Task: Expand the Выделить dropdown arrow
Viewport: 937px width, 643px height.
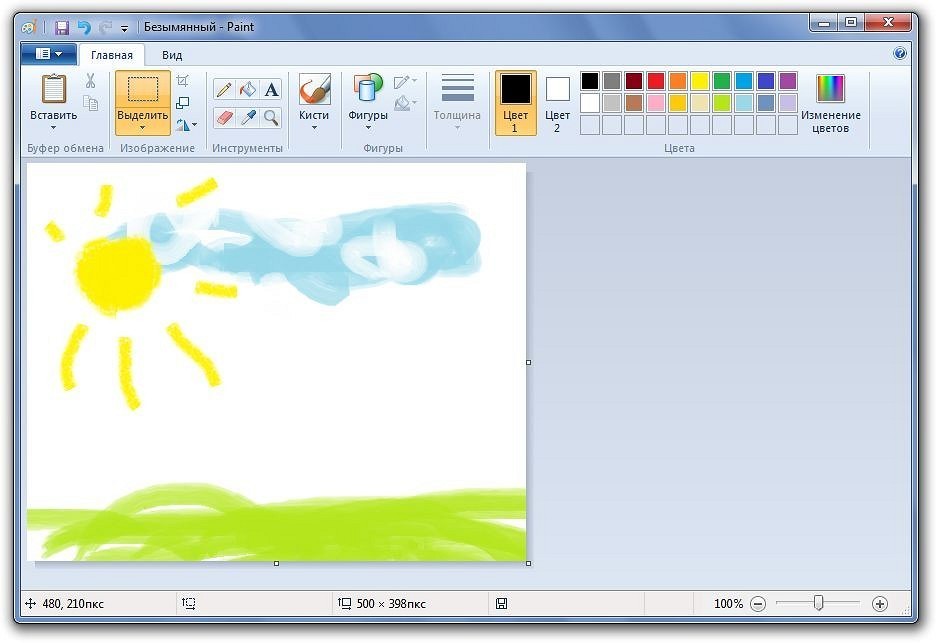Action: (x=142, y=128)
